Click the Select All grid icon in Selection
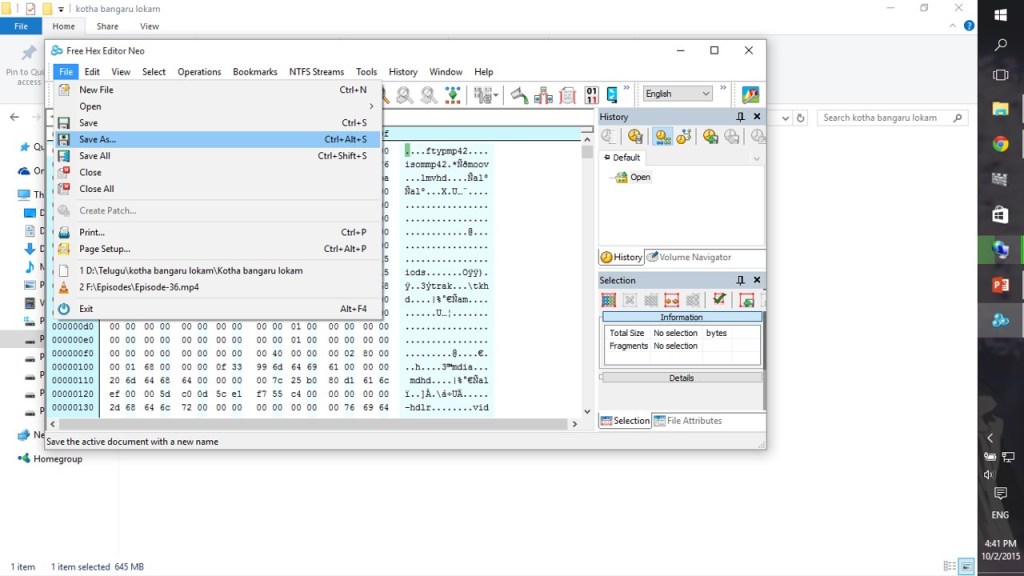Screen dimensions: 1024x576 click(609, 300)
